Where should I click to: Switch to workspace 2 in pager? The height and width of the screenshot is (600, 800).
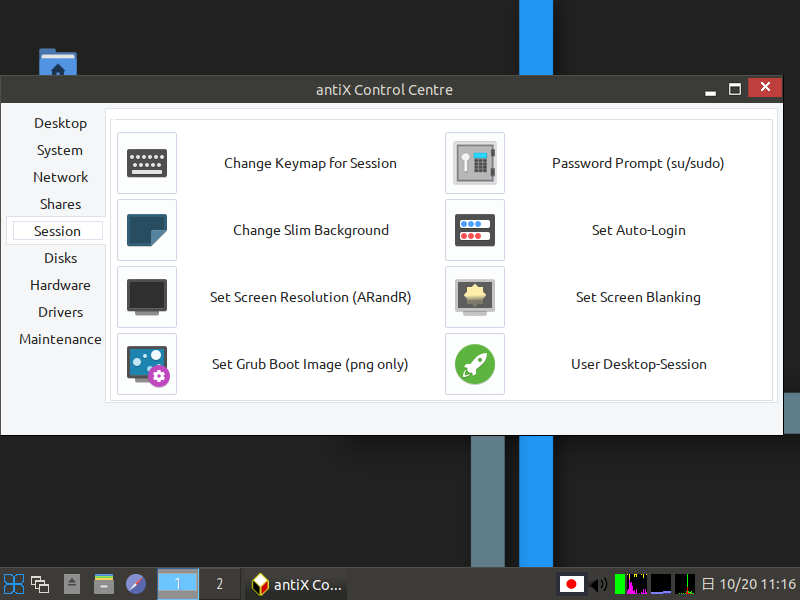tap(219, 584)
